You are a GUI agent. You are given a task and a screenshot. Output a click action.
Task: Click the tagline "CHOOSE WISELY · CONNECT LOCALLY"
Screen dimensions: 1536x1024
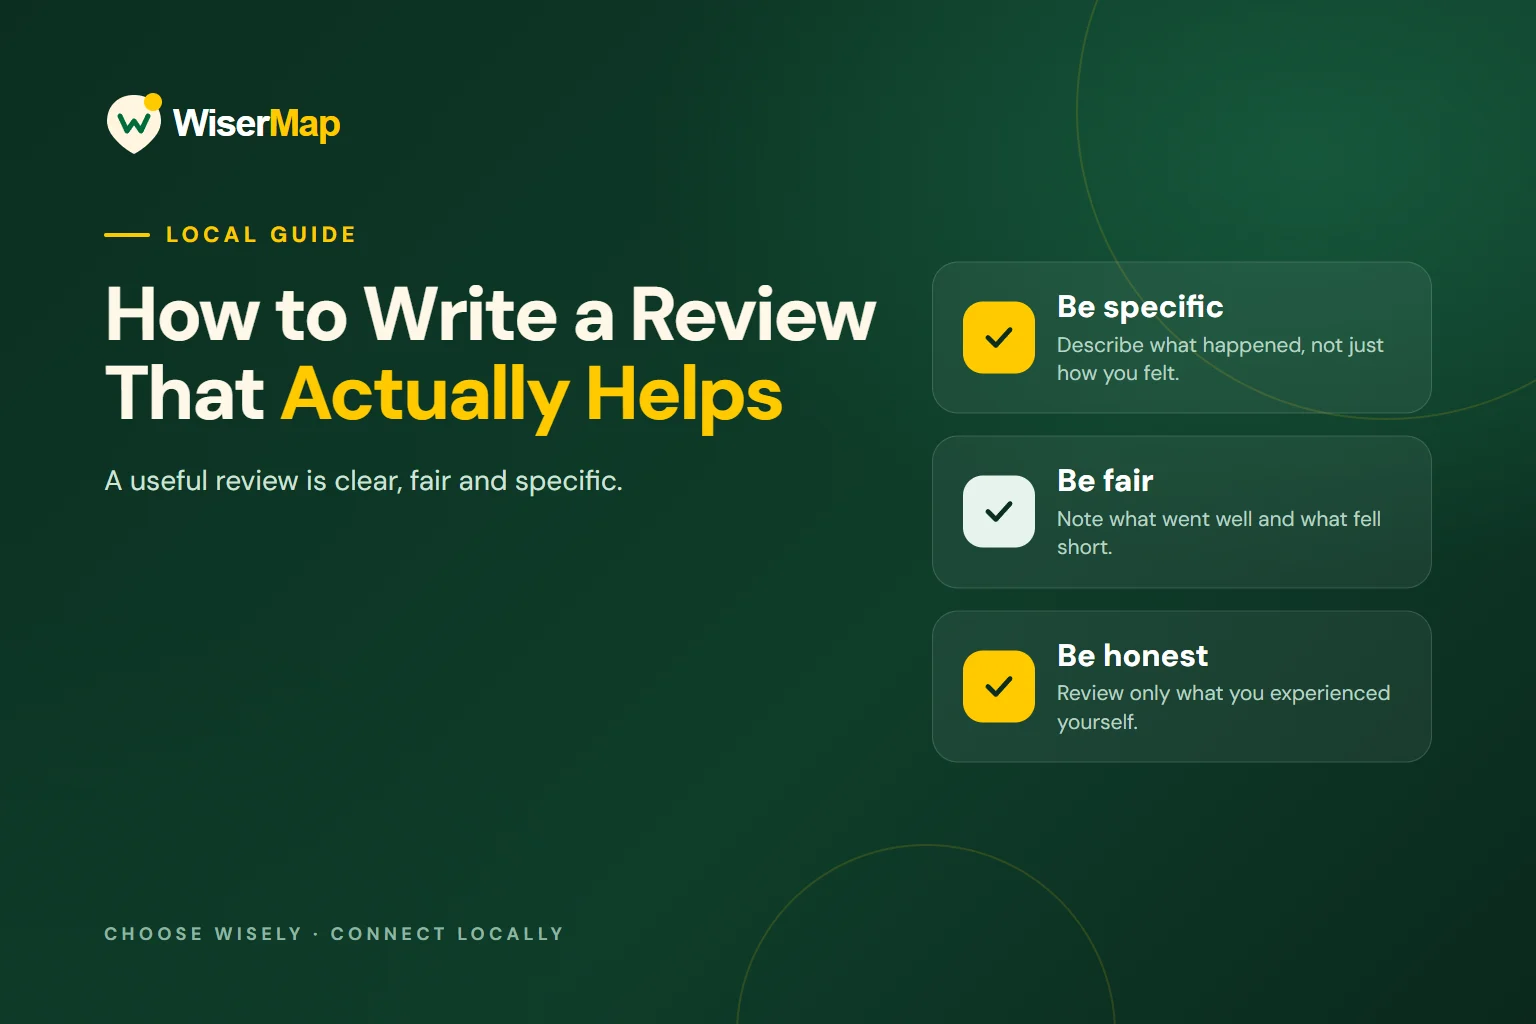pyautogui.click(x=334, y=934)
